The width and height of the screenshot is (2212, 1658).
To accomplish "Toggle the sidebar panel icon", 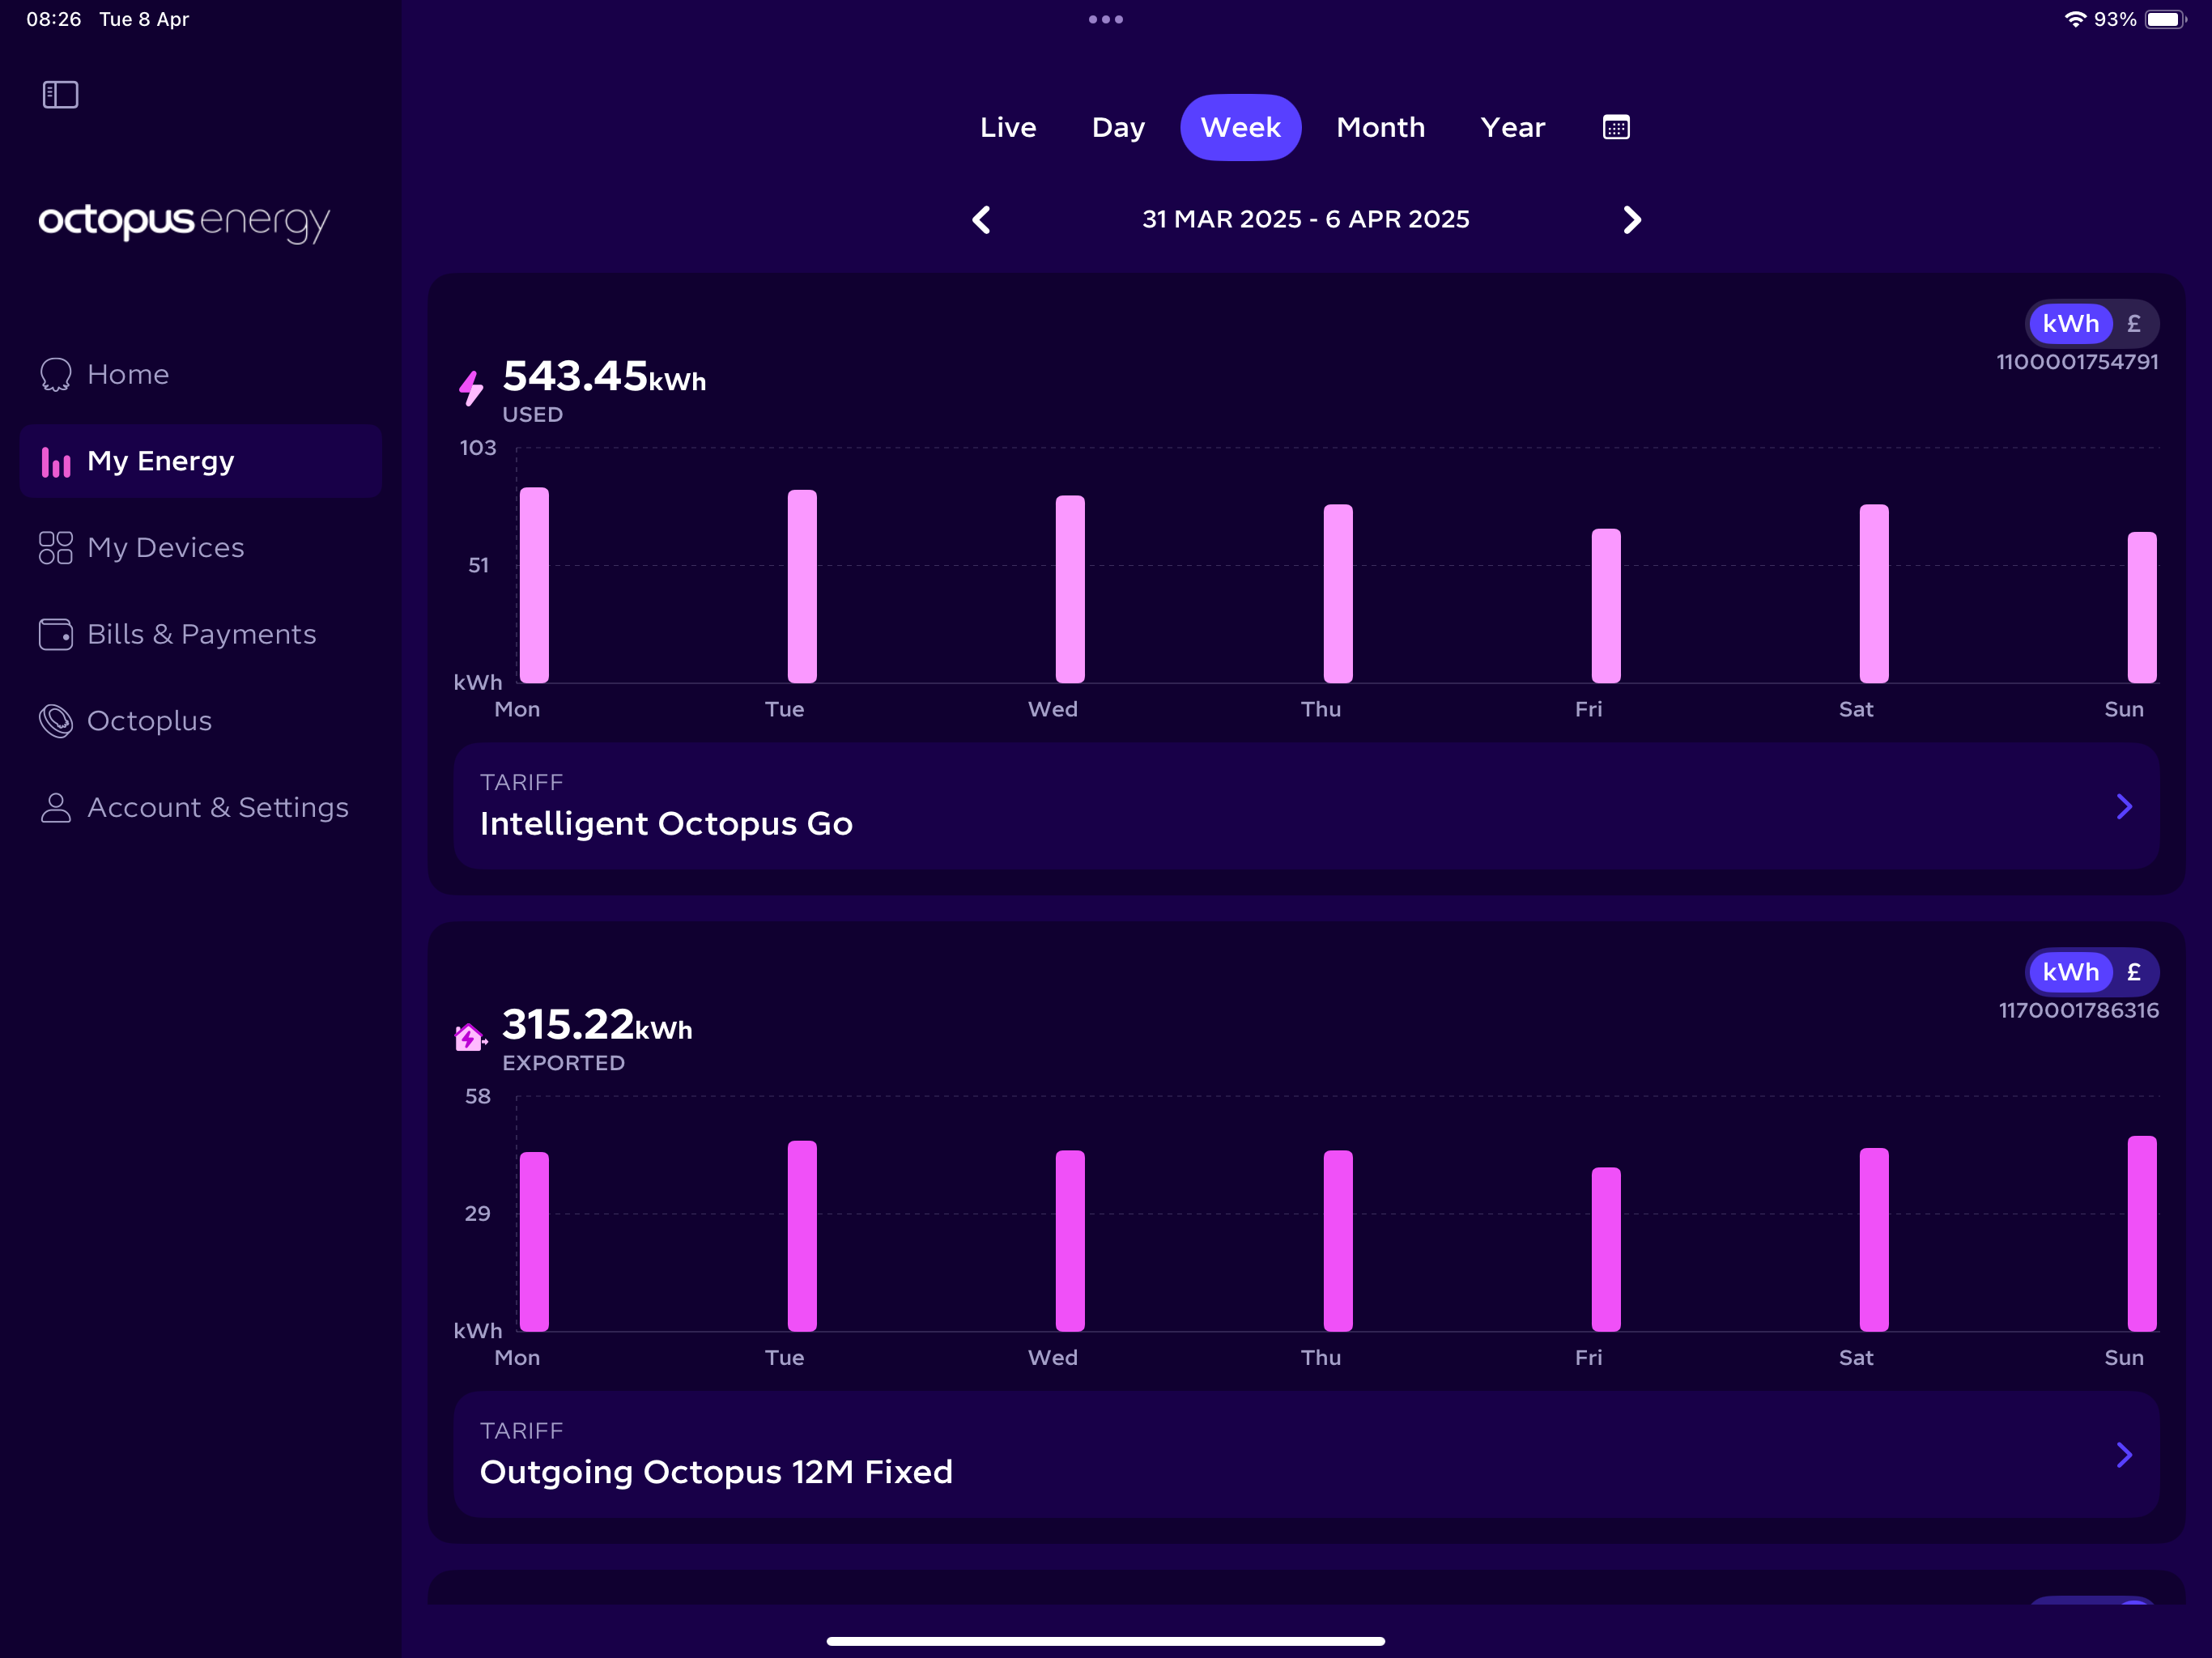I will pos(60,95).
